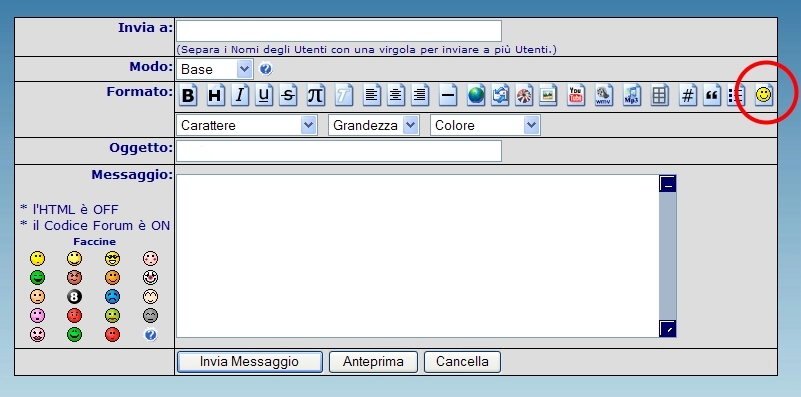The height and width of the screenshot is (397, 801).
Task: Apply italic formatting
Action: tap(240, 95)
